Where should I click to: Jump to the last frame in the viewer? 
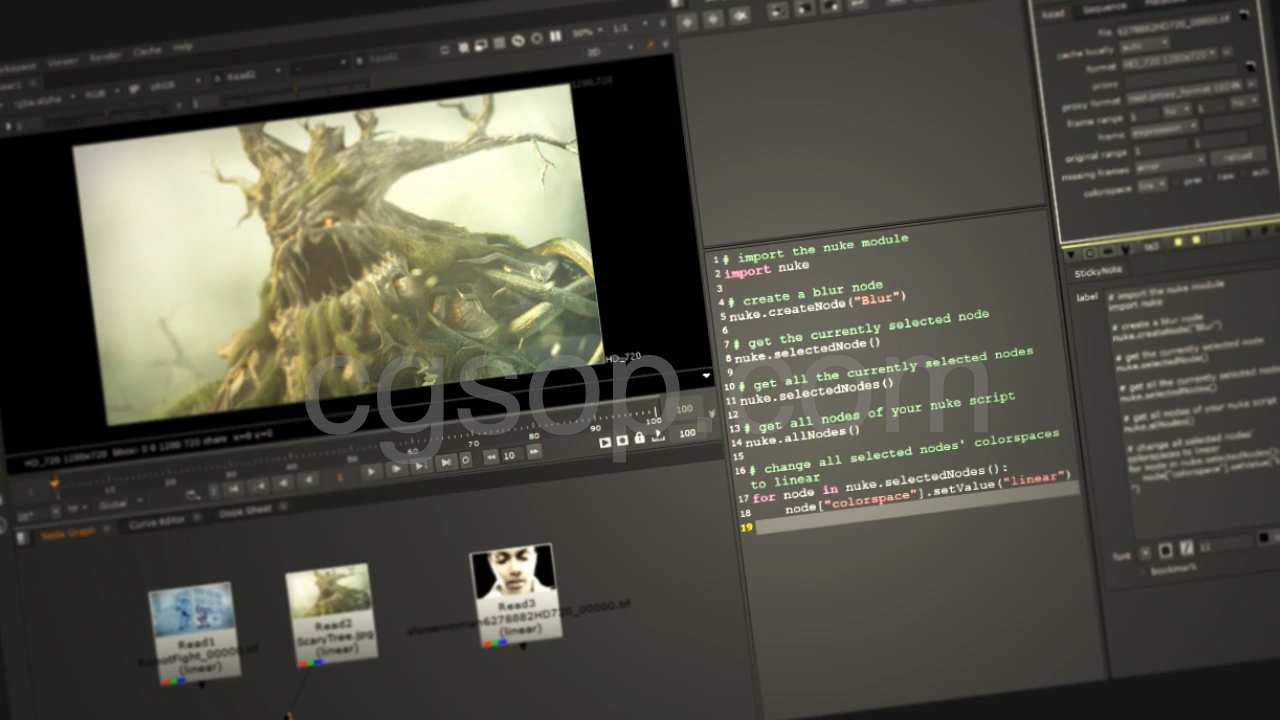click(445, 462)
